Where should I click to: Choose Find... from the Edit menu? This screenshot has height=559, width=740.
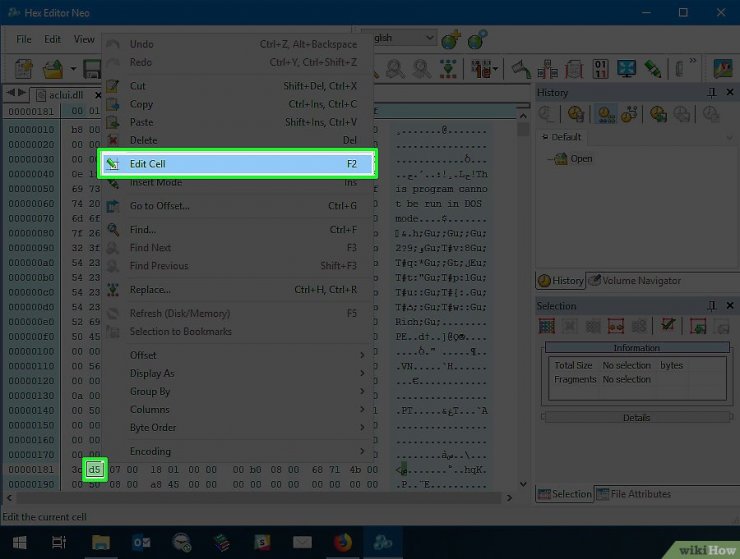point(237,229)
